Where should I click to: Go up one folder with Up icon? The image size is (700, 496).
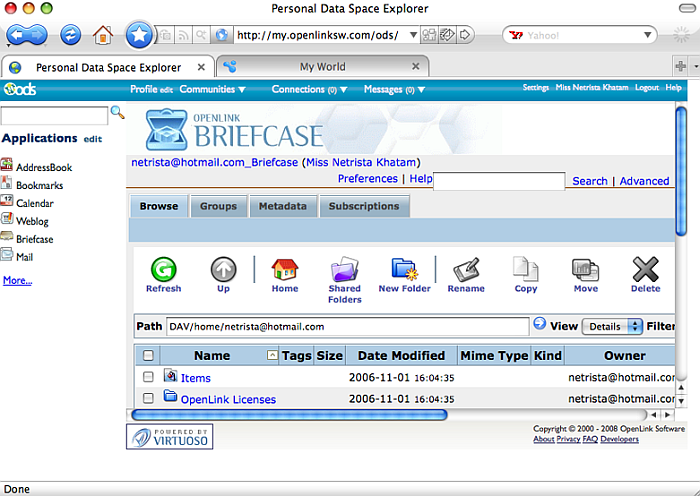[x=223, y=270]
